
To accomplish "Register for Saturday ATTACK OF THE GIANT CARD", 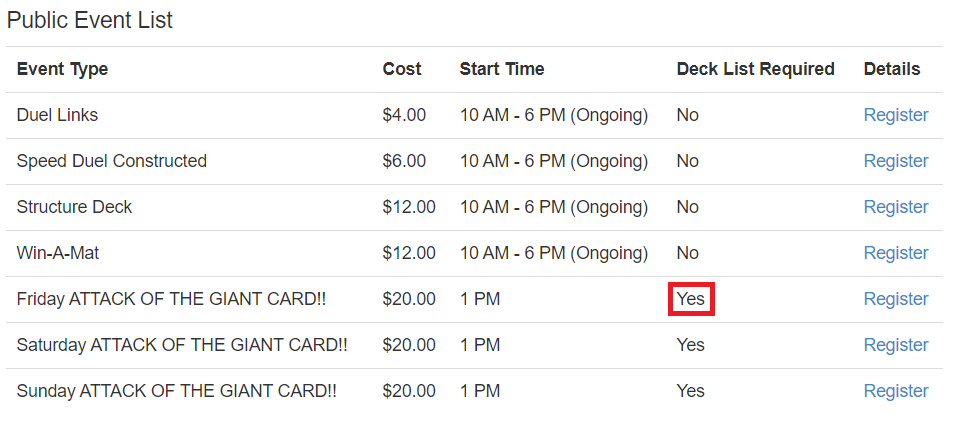I will pos(895,345).
